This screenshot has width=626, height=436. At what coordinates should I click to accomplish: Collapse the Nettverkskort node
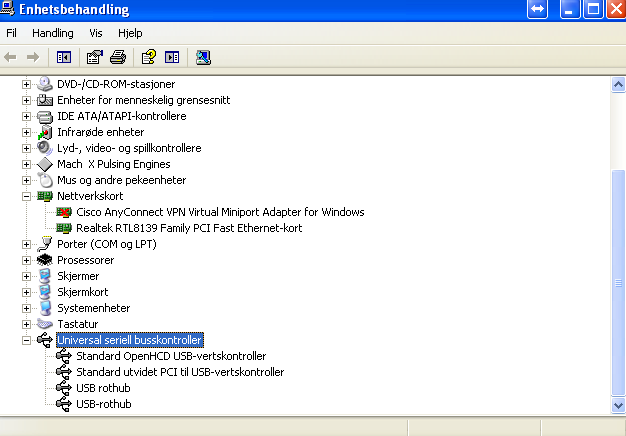click(x=26, y=196)
